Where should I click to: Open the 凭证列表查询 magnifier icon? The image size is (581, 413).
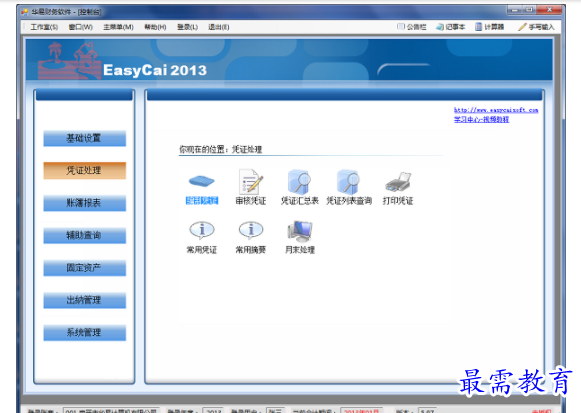click(348, 181)
